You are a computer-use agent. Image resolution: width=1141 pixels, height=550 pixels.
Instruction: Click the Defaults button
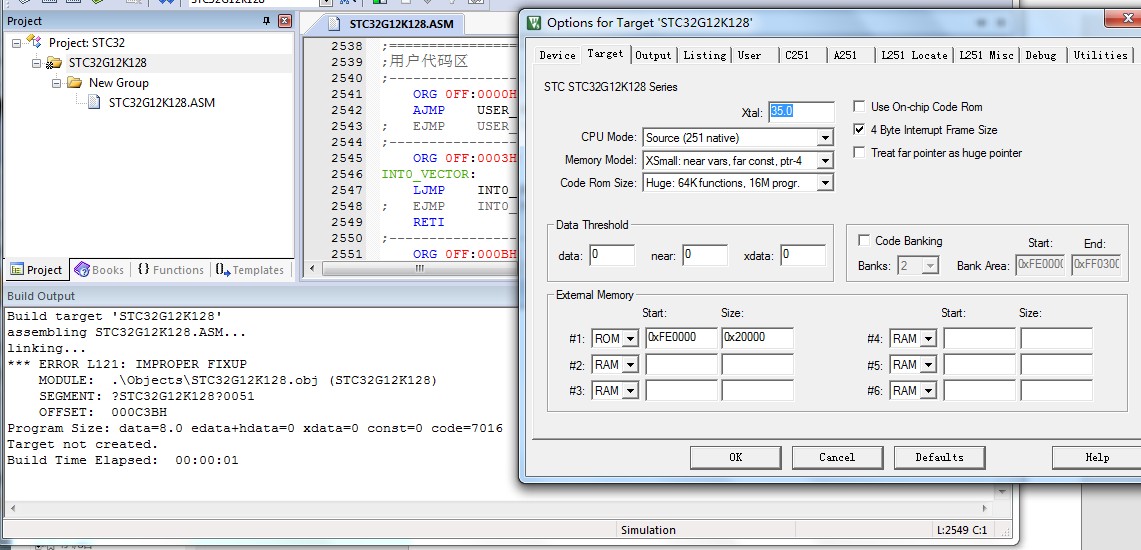tap(939, 458)
